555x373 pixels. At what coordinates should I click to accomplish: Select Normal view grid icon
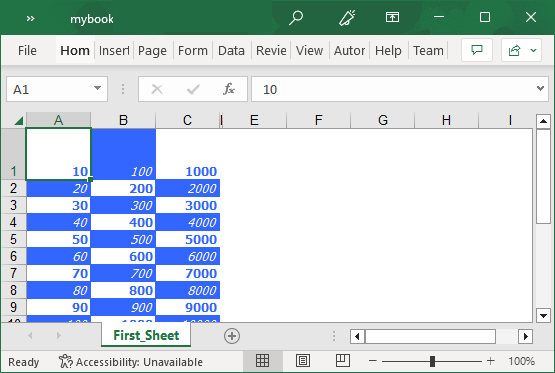tap(262, 361)
